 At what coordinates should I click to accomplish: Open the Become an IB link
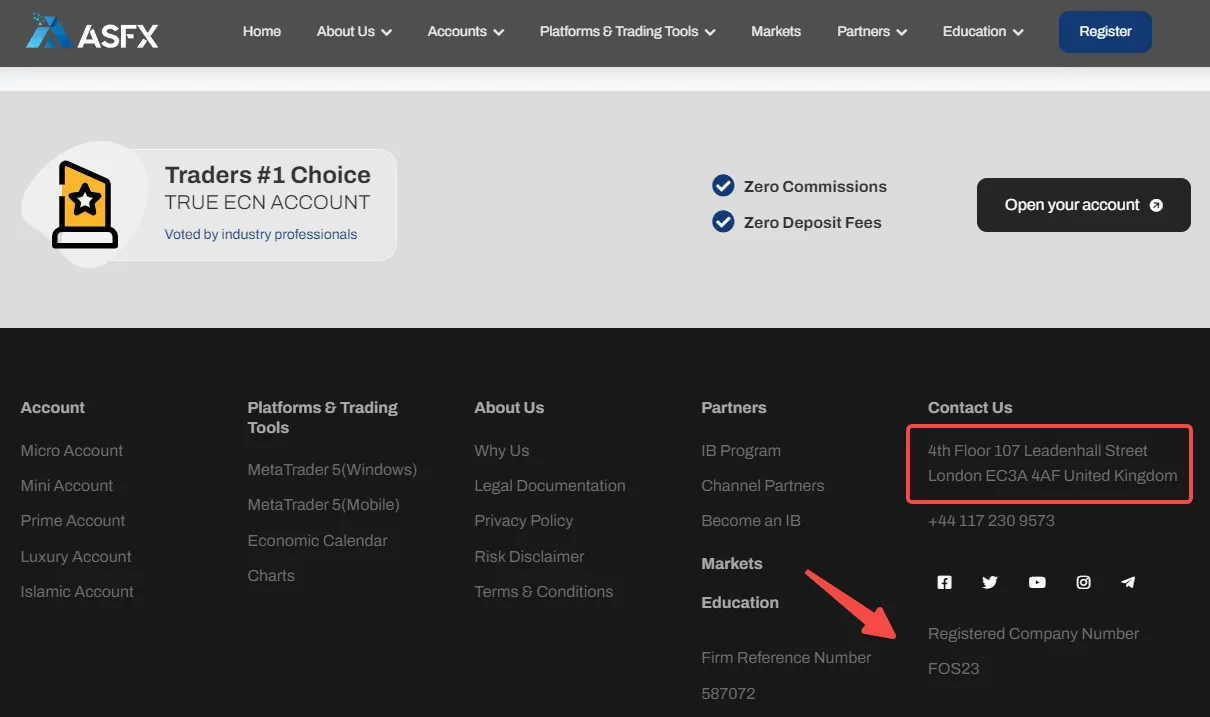pos(751,521)
